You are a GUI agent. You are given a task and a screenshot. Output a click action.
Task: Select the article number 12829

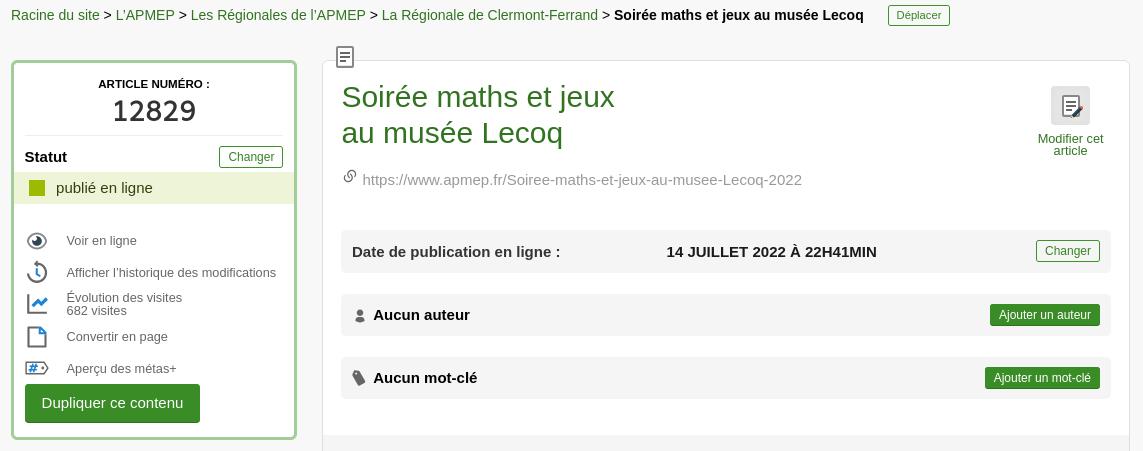(154, 111)
